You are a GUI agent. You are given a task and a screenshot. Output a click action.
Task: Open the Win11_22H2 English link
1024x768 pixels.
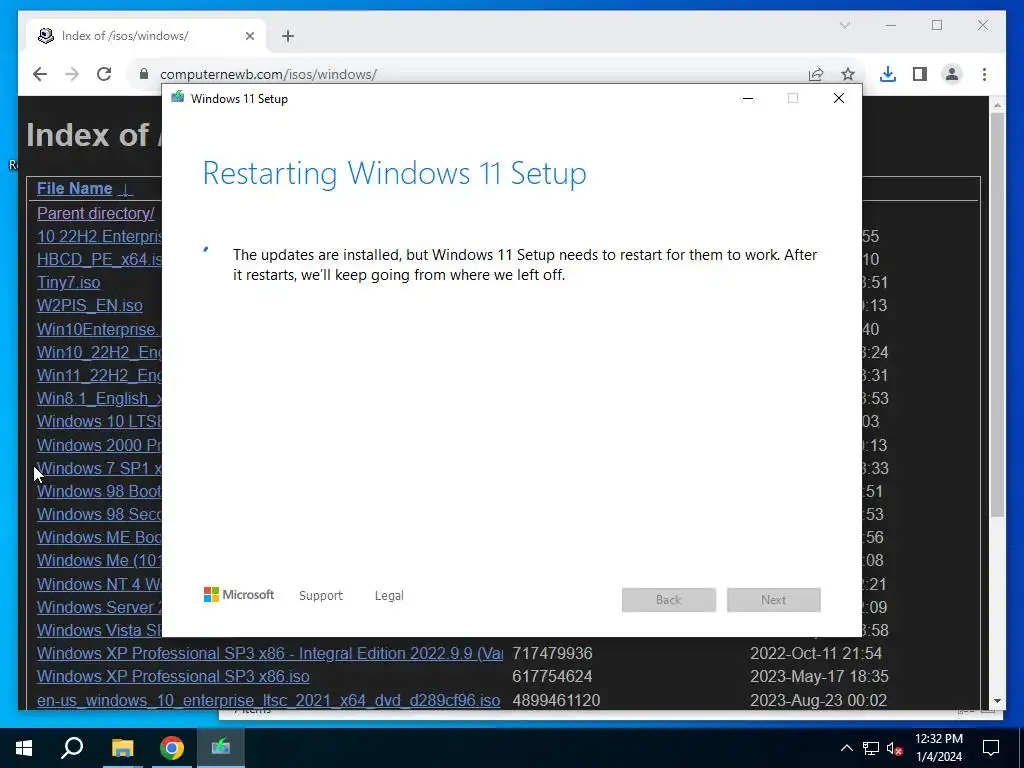click(x=99, y=376)
